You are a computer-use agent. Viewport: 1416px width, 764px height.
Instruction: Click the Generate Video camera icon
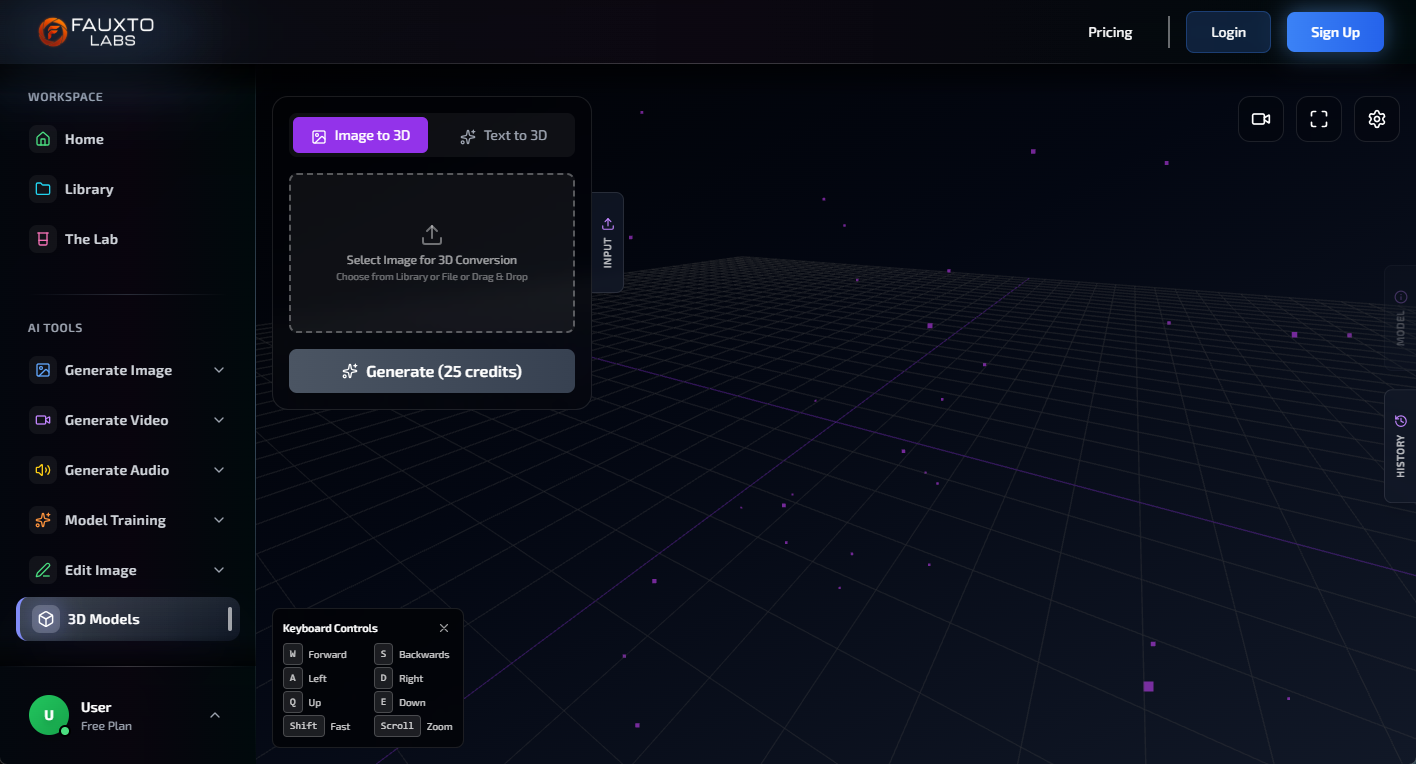[43, 420]
